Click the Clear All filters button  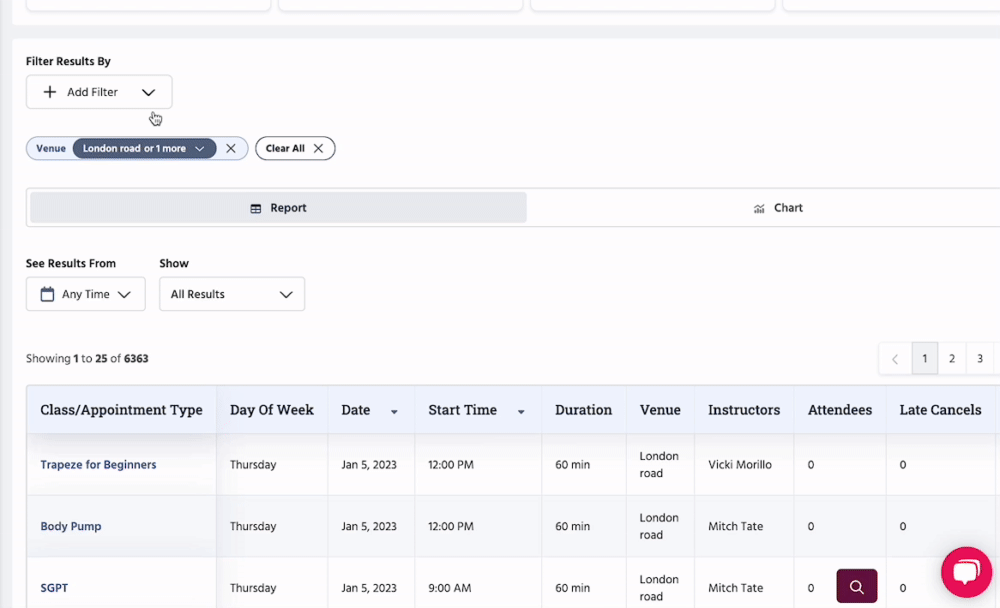tap(294, 148)
